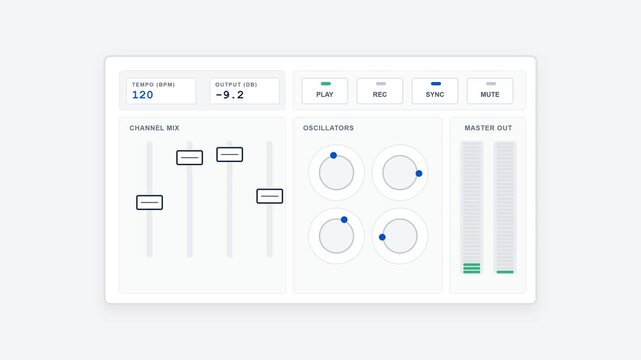Viewport: 641px width, 360px height.
Task: Toggle the MUTE button
Action: coord(490,91)
